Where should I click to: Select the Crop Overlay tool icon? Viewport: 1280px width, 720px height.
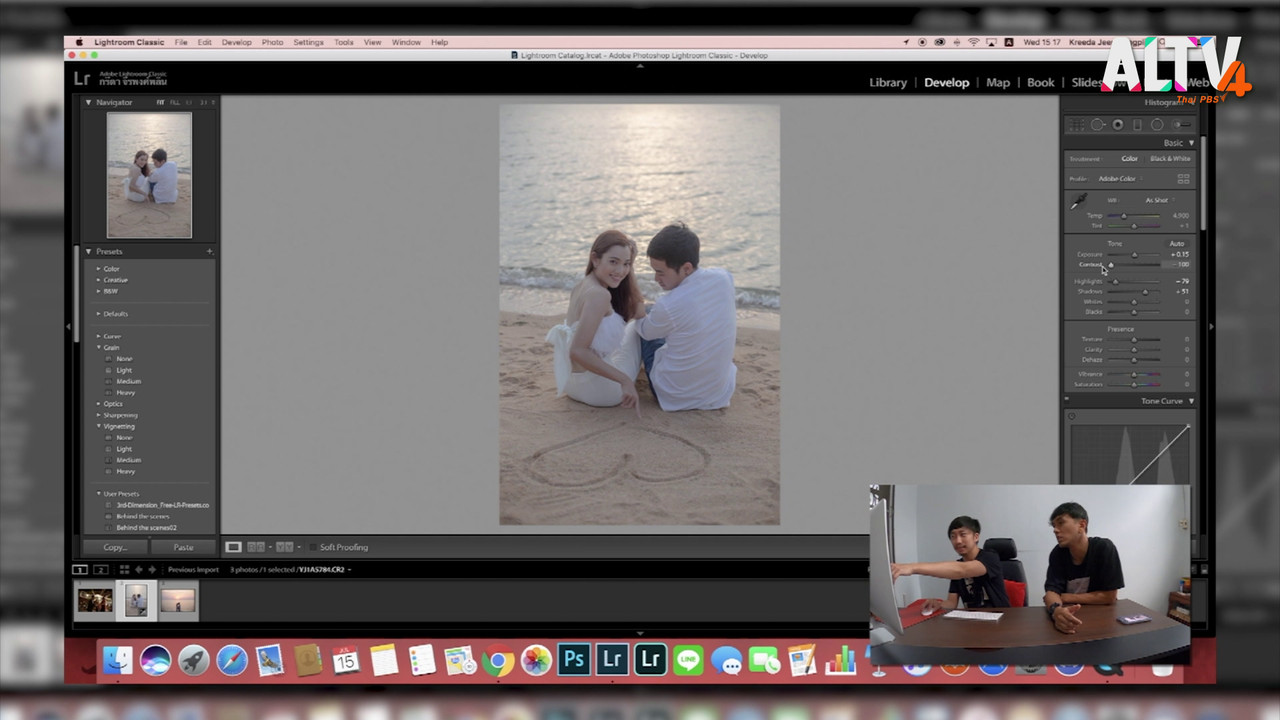coord(1077,125)
